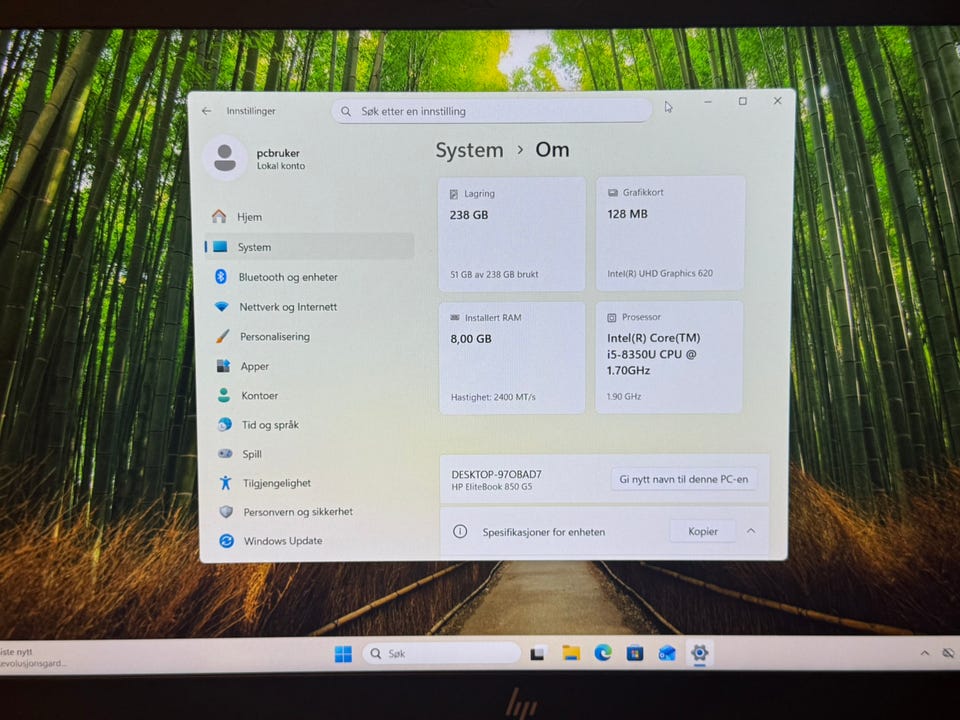Viewport: 960px width, 720px height.
Task: Show hidden system tray icons
Action: tap(924, 653)
